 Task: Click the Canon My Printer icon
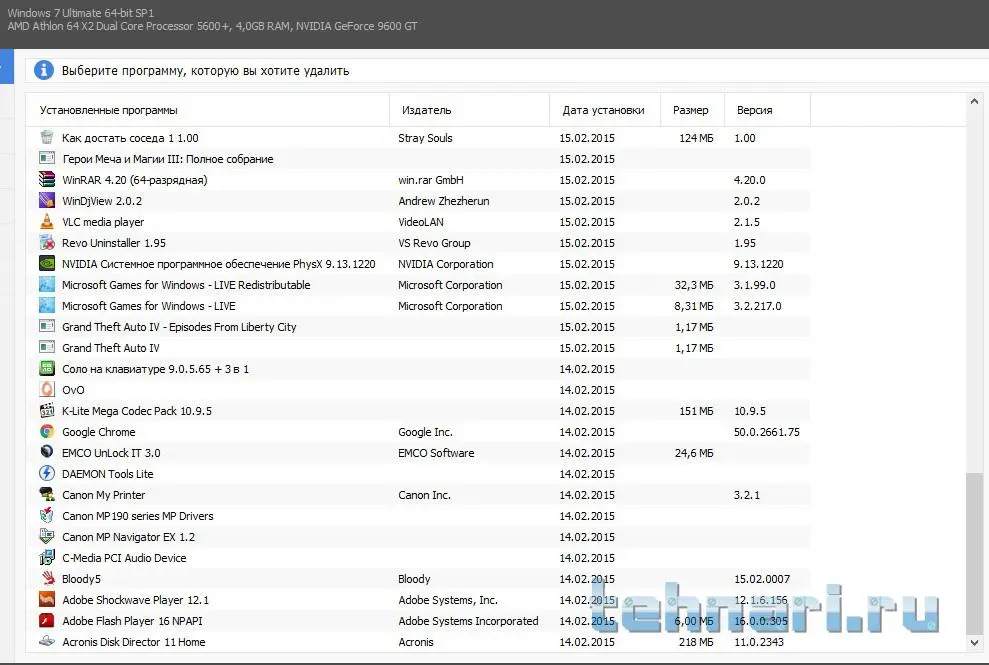coord(47,494)
